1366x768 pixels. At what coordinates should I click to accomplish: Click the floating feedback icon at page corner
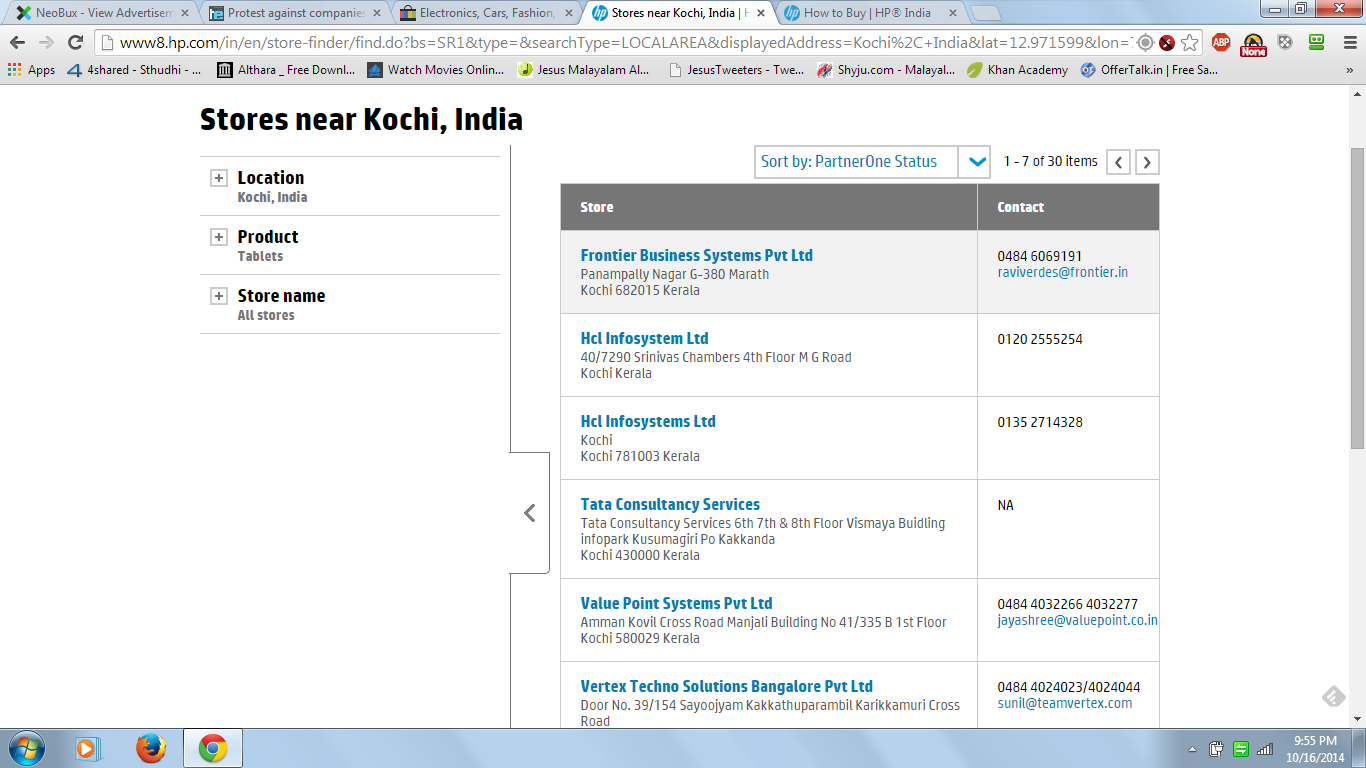click(x=1333, y=697)
